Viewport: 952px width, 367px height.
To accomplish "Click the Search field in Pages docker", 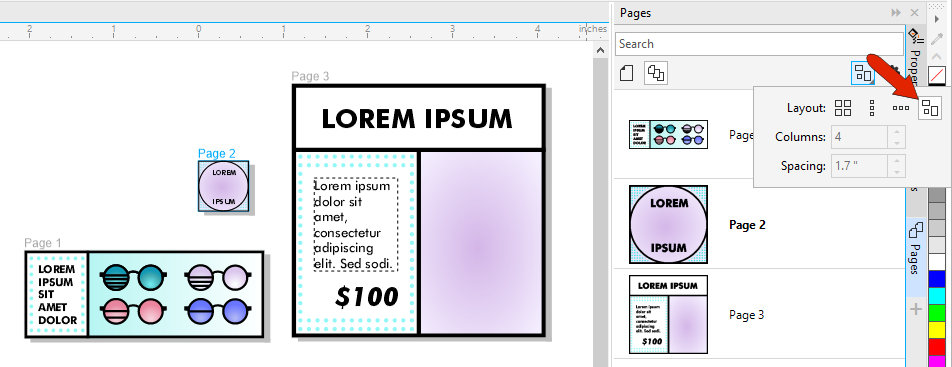I will (x=759, y=44).
